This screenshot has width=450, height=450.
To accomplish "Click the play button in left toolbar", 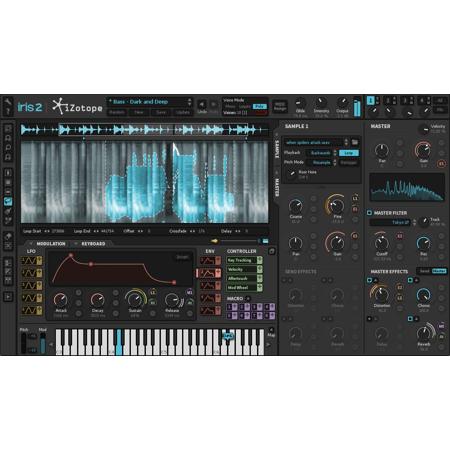I will click(8, 297).
